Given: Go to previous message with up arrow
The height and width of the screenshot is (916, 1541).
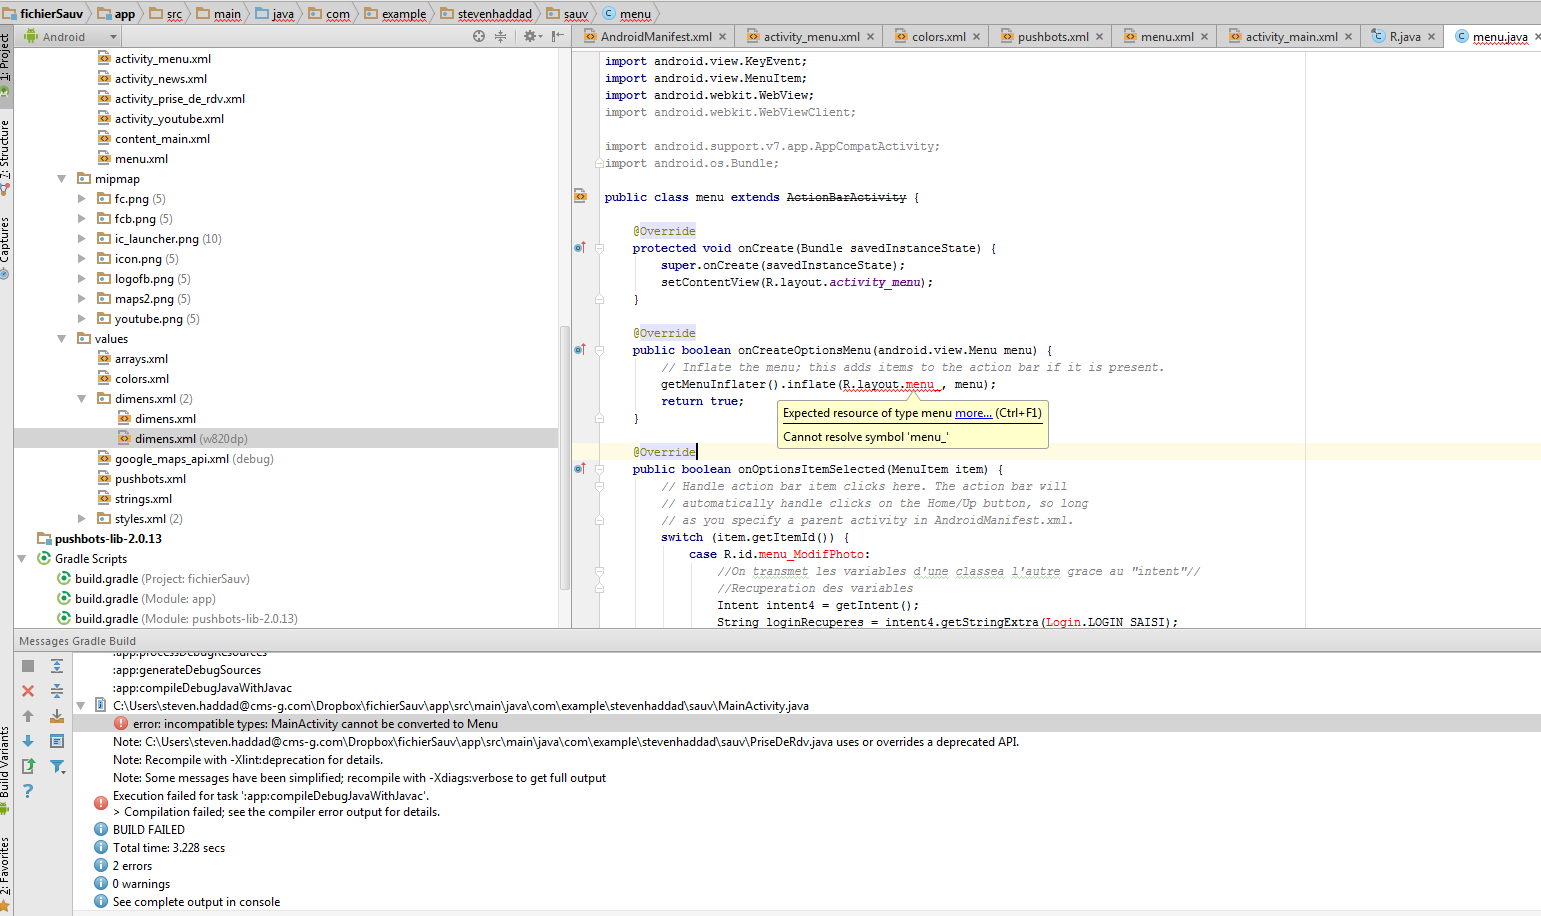Looking at the screenshot, I should [x=28, y=716].
